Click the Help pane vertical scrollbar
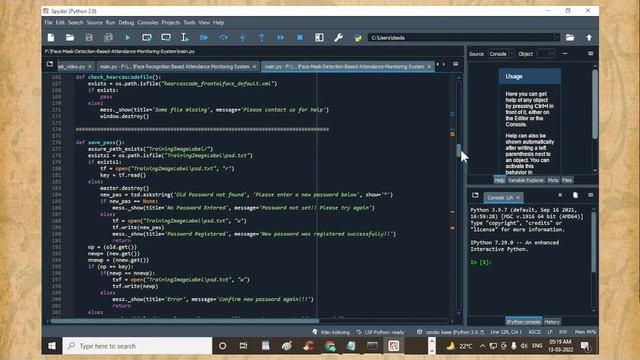The width and height of the screenshot is (640, 360). pyautogui.click(x=595, y=103)
